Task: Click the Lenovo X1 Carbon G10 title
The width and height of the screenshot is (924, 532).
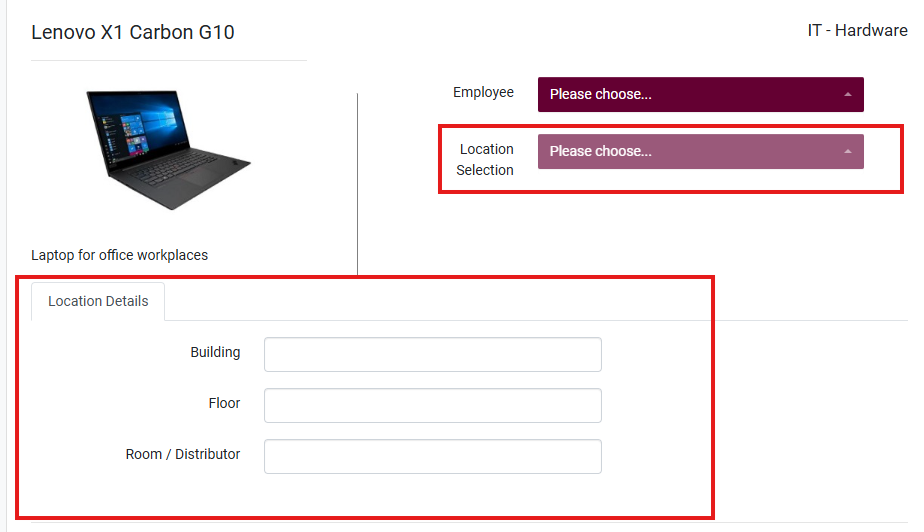Action: pos(133,32)
